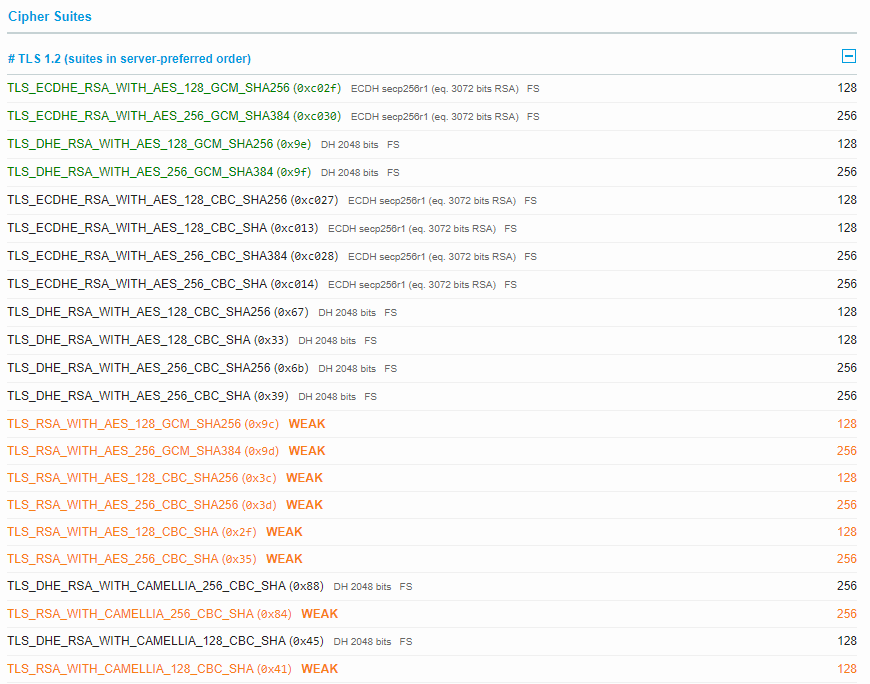Viewport: 870px width, 684px height.
Task: Select TLS_ECDHE_RSA_WITH_AES_128_GCM_SHA256 (0xc02f) suite
Action: [x=174, y=88]
